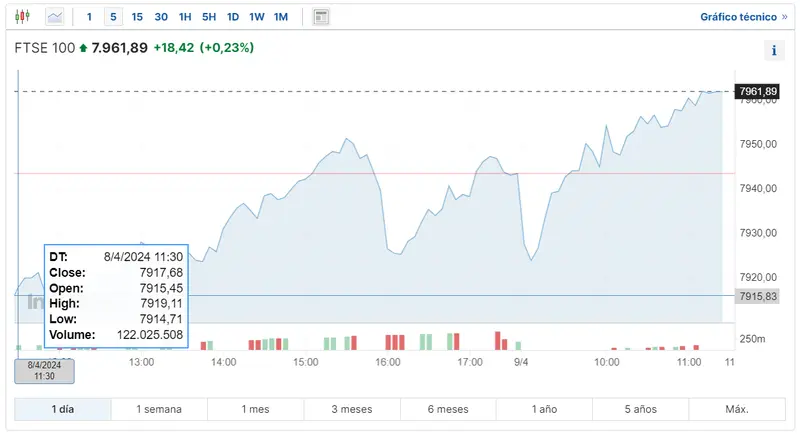The image size is (800, 436).
Task: Click the 7.961,89 headline price
Action: click(119, 48)
